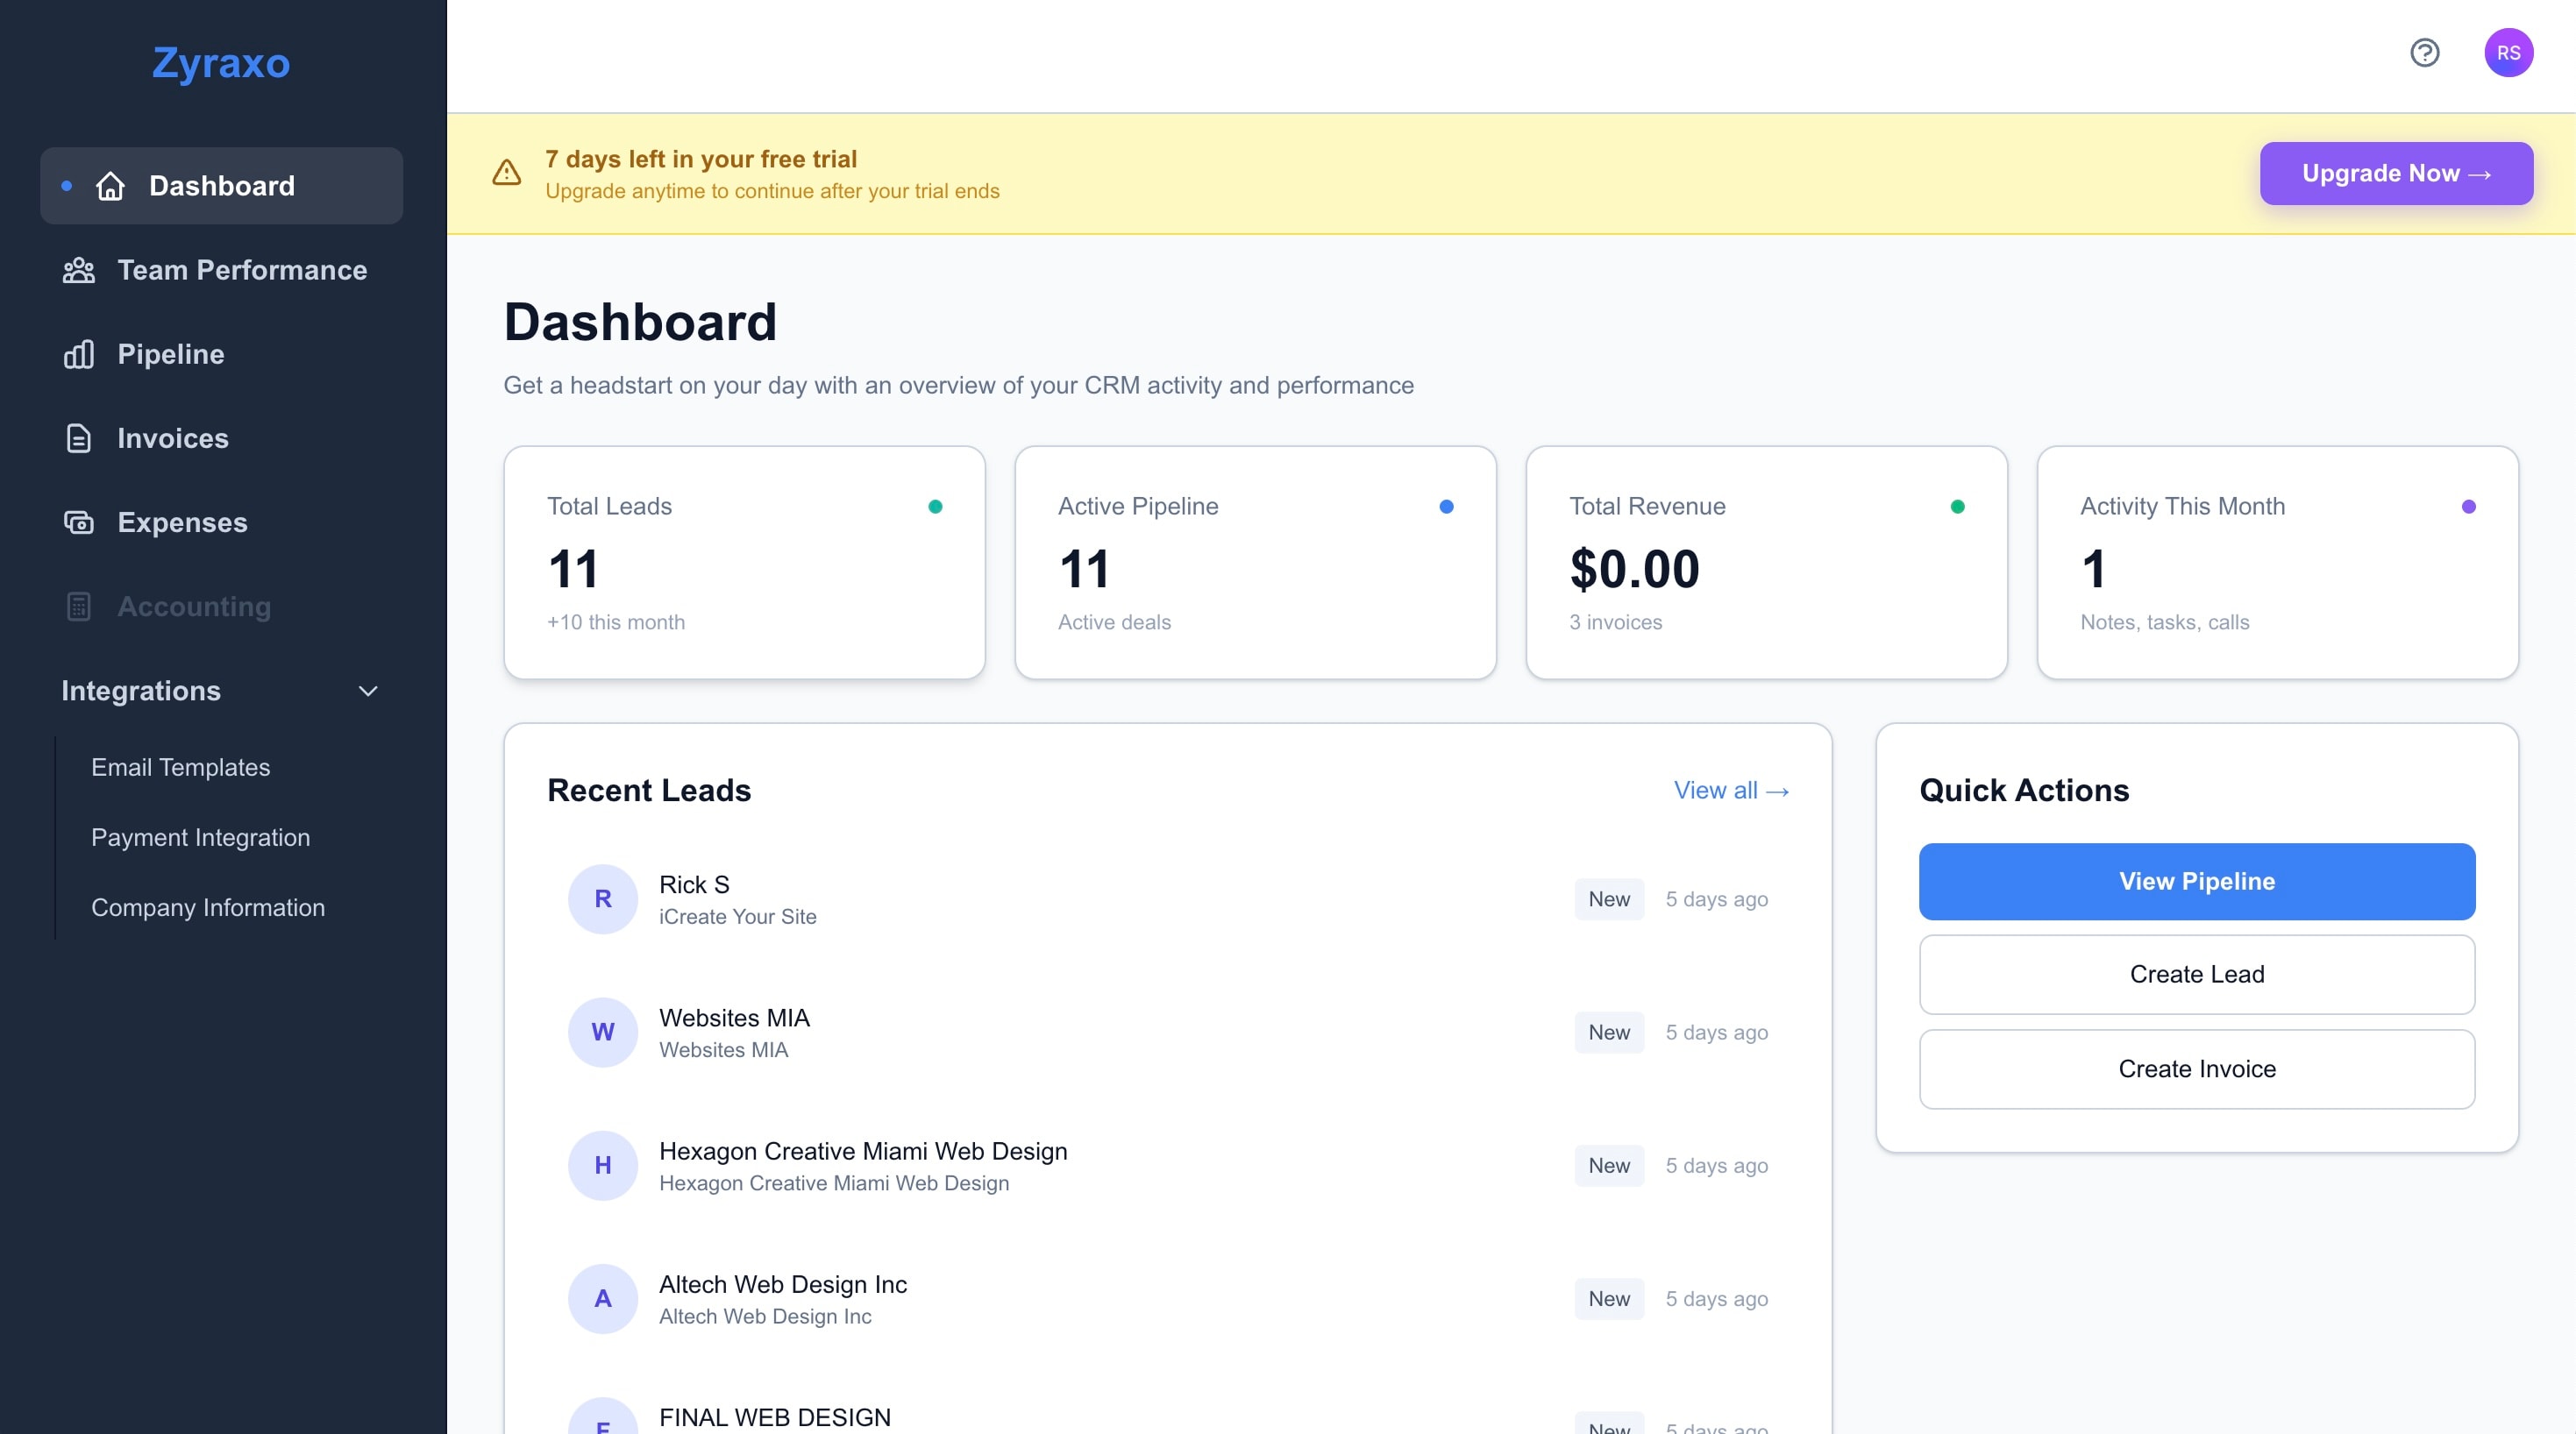2576x1434 pixels.
Task: Click the RS profile avatar
Action: 2510,52
